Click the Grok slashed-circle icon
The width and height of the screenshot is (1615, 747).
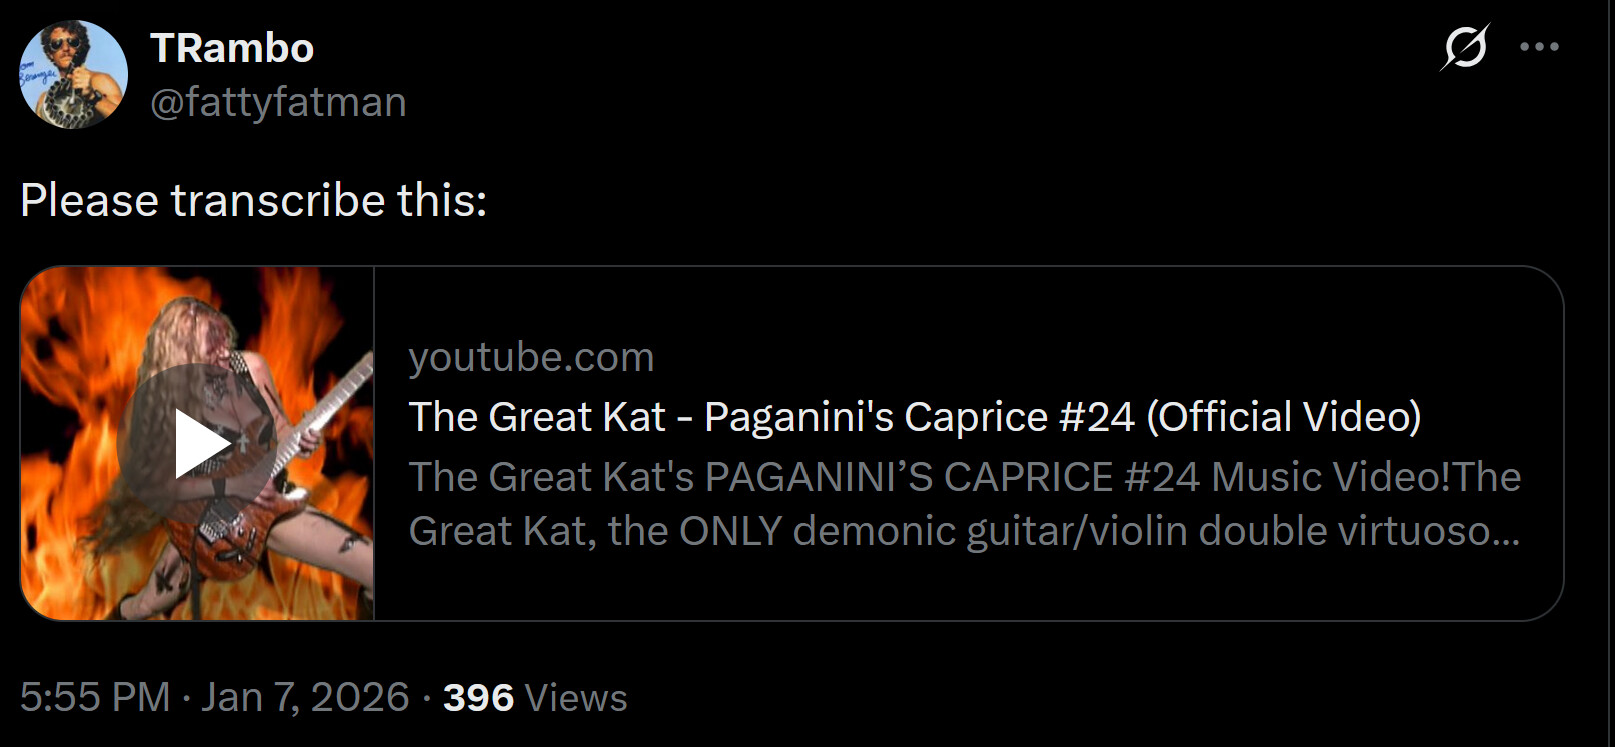pos(1465,47)
